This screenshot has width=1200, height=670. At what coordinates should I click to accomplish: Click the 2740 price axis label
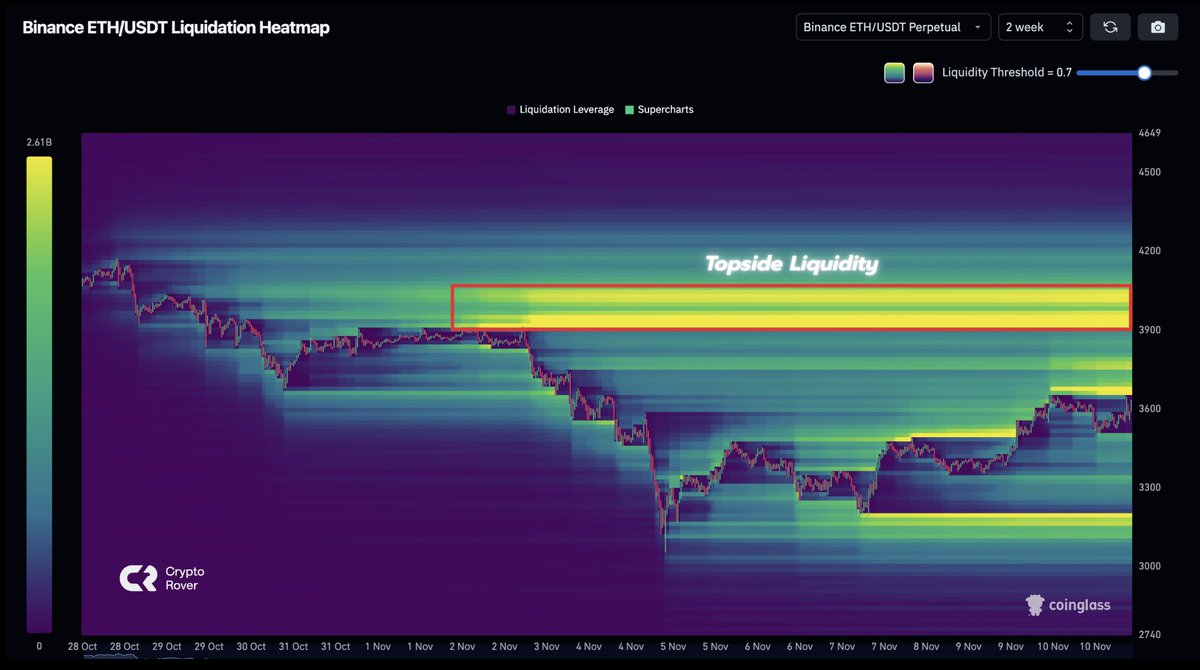click(x=1148, y=635)
